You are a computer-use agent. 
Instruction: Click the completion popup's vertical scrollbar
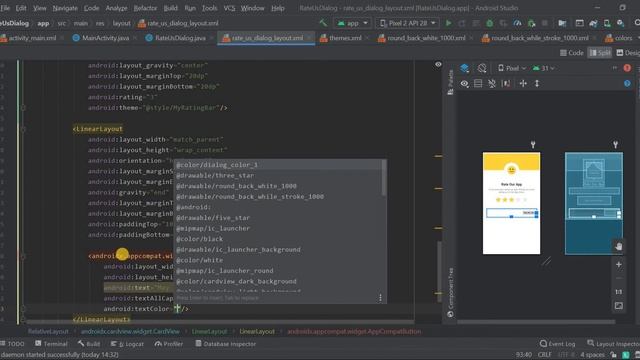[384, 178]
